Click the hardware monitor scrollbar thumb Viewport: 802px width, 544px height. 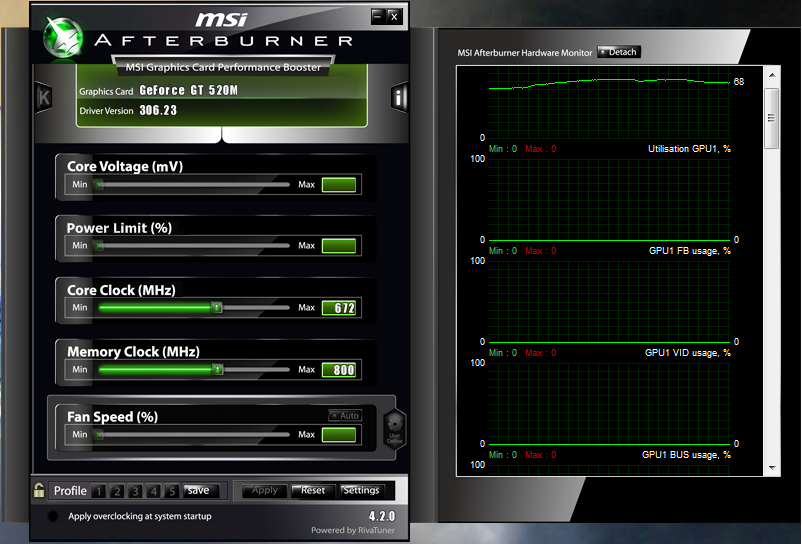point(772,118)
